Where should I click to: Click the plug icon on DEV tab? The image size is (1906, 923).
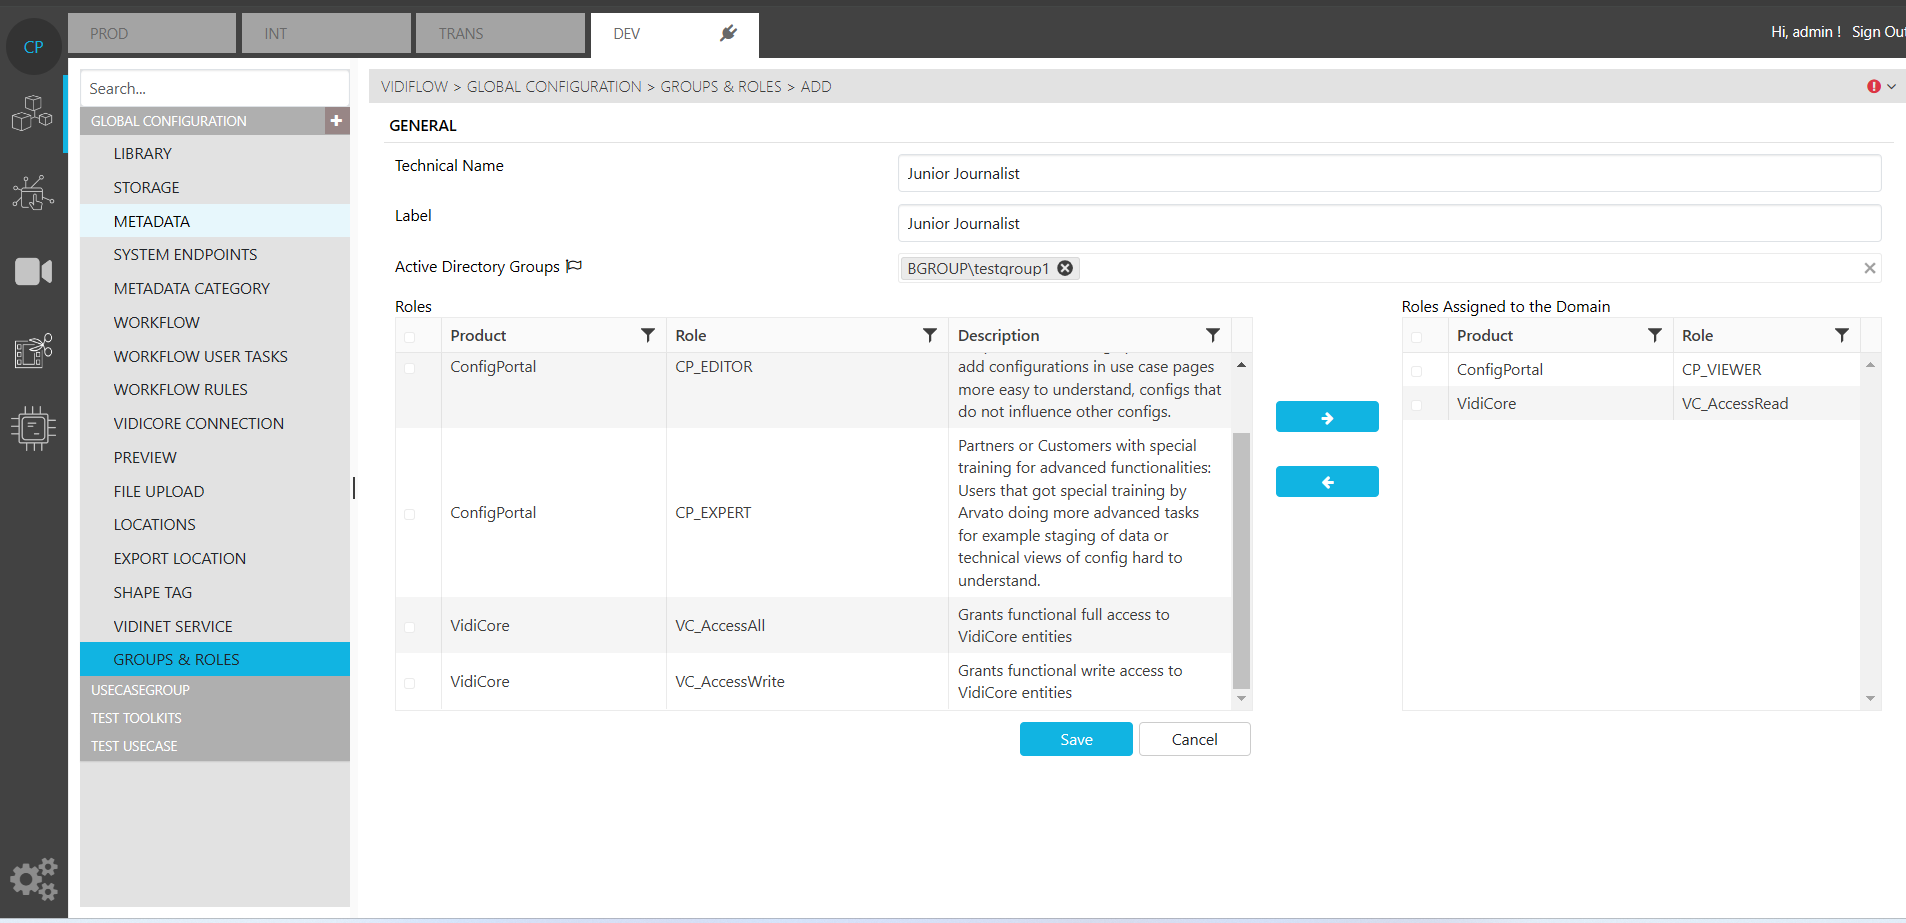[x=728, y=34]
